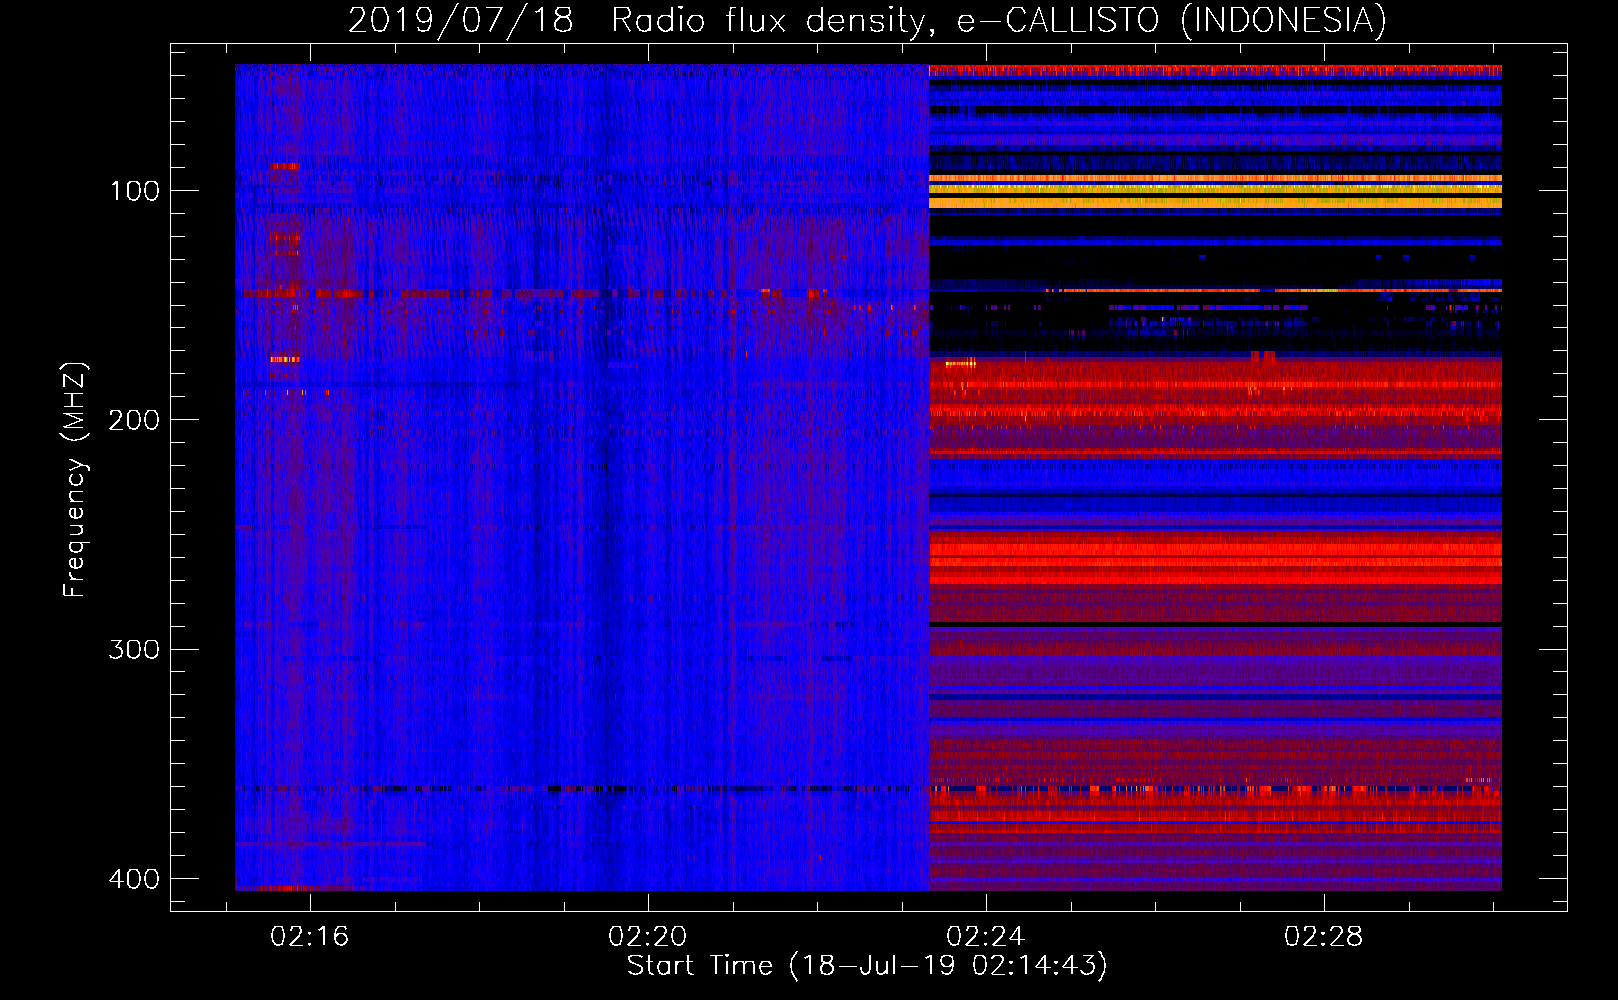This screenshot has width=1618, height=1000.
Task: Click the Frequency (MHZ) axis title
Action: [74, 480]
